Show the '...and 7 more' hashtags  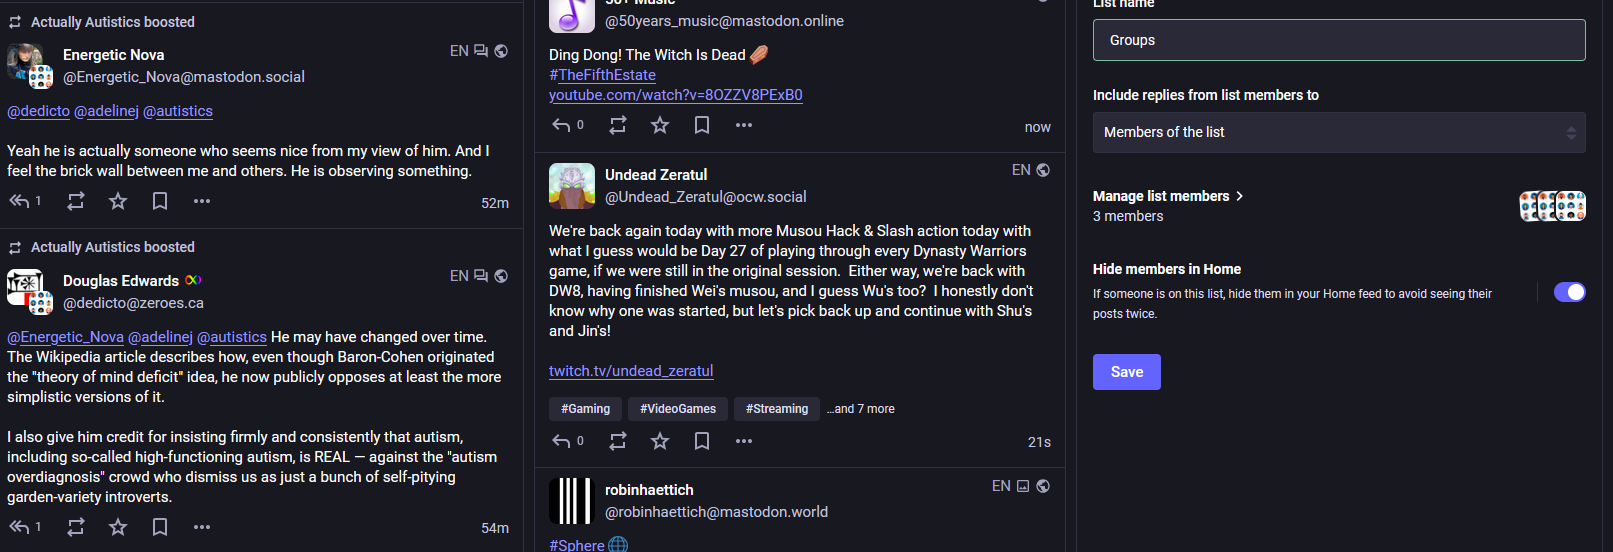[x=861, y=409]
